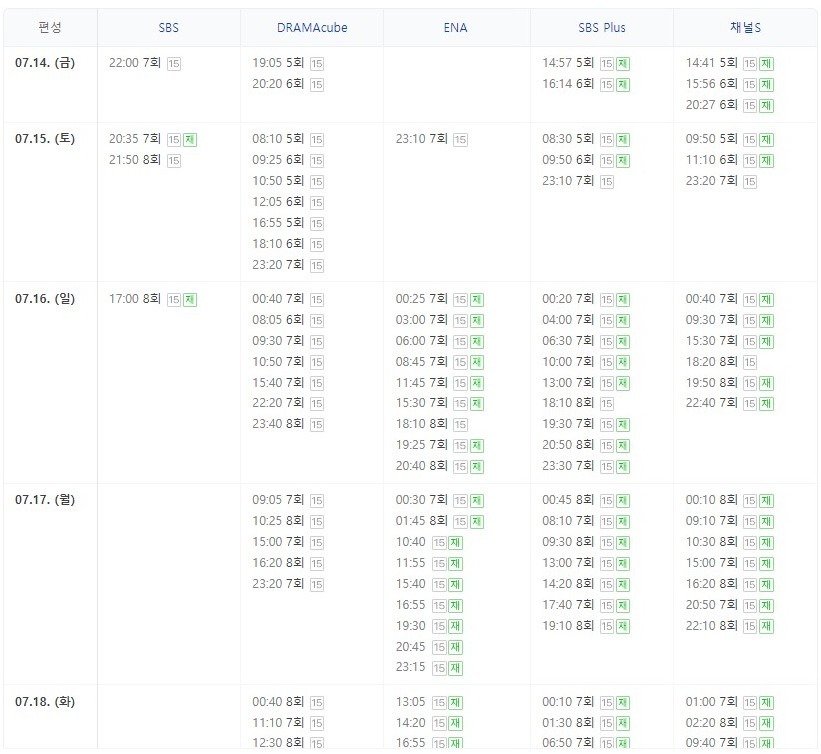Screen dimensions: 821x754
Task: Click SBS Plus entry 01:30 8회
Action: [x=568, y=723]
